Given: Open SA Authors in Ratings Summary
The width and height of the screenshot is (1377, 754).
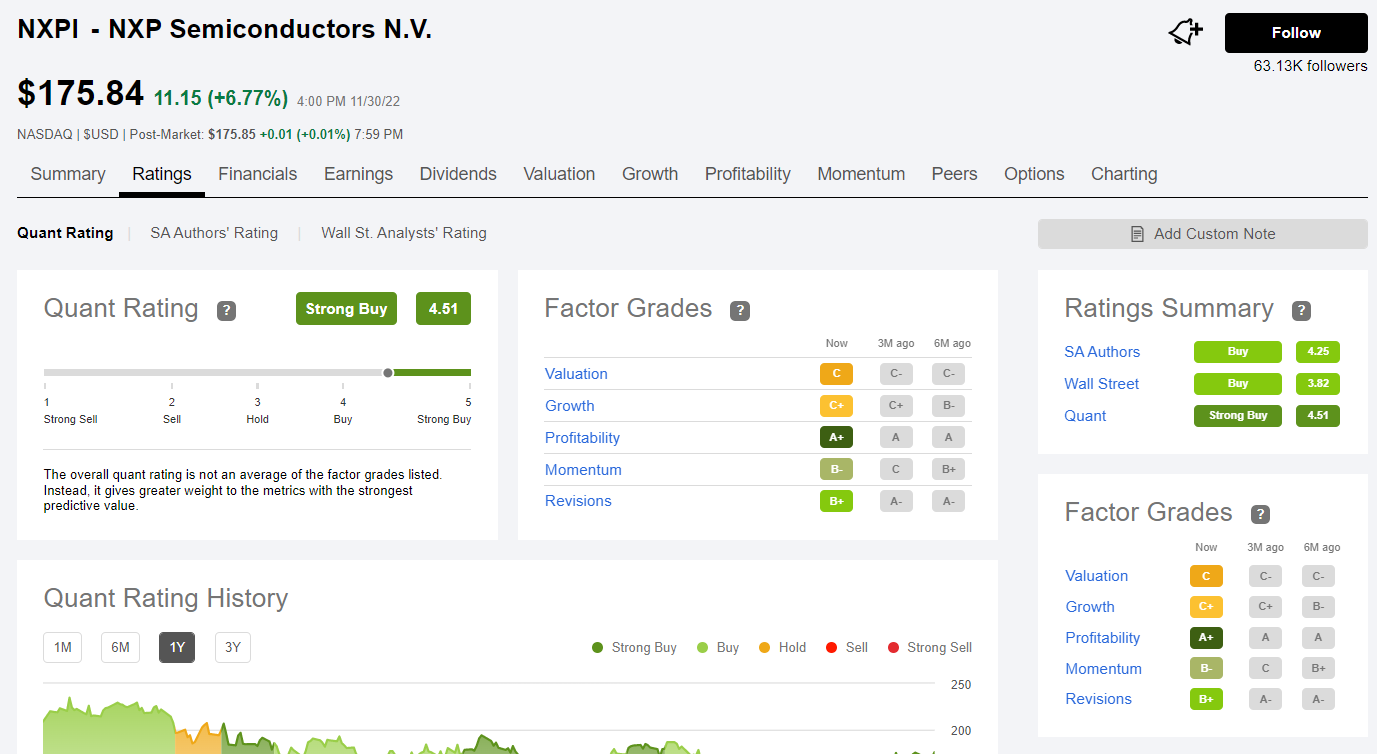Looking at the screenshot, I should click(x=1102, y=352).
